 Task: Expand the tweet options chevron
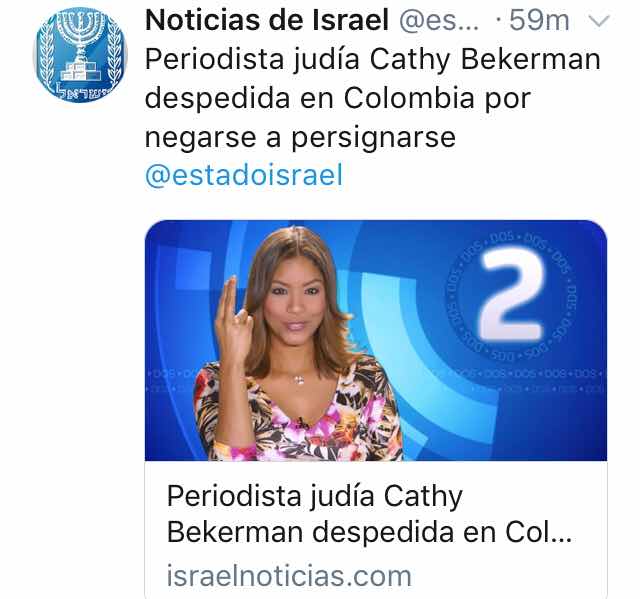click(600, 21)
